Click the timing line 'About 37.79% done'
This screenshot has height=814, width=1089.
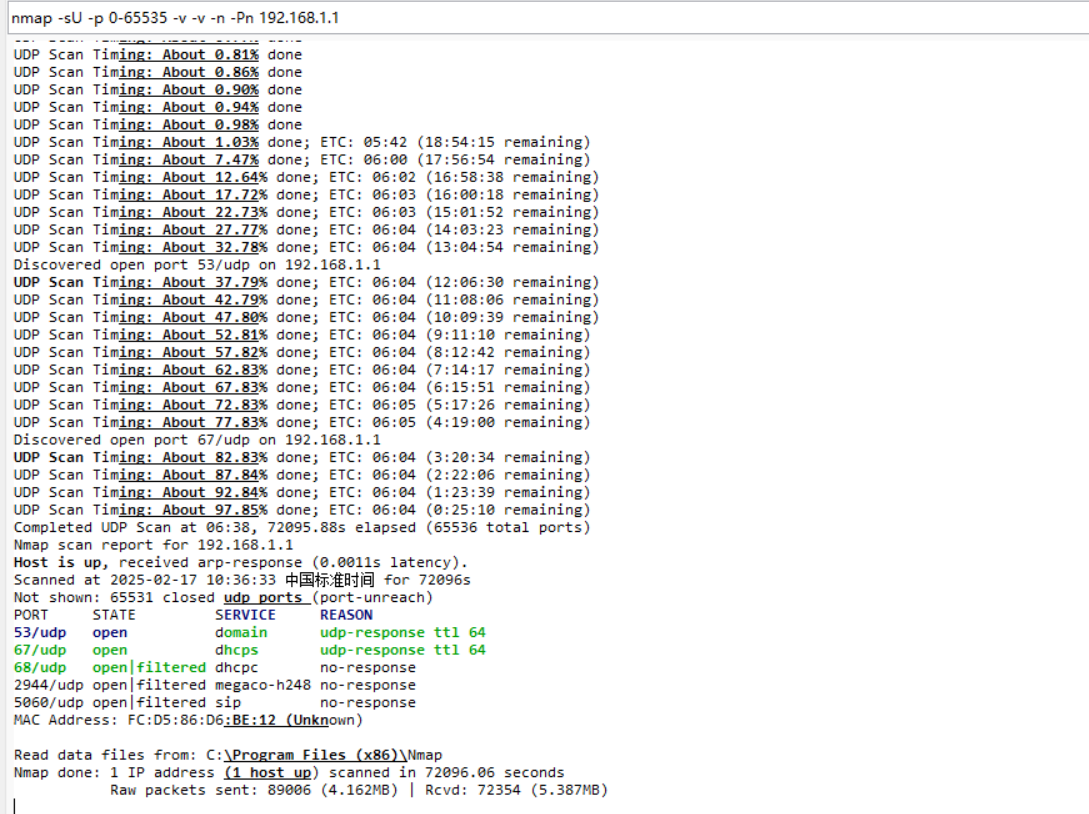[306, 282]
